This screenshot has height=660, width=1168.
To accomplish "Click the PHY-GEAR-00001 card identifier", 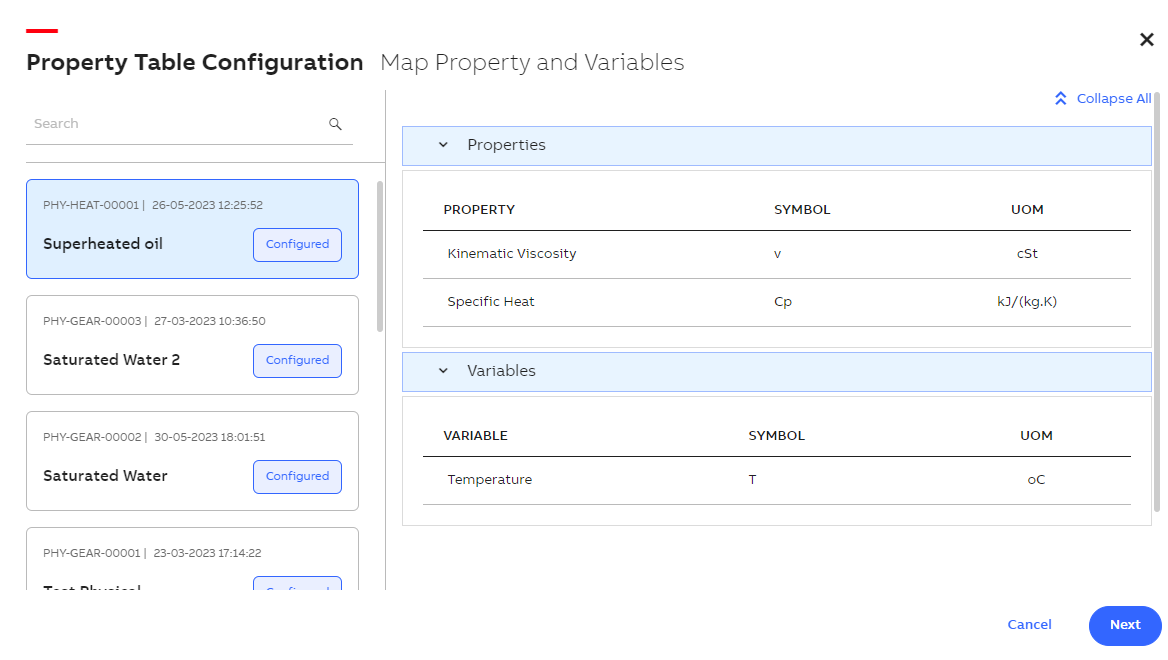I will tap(92, 553).
